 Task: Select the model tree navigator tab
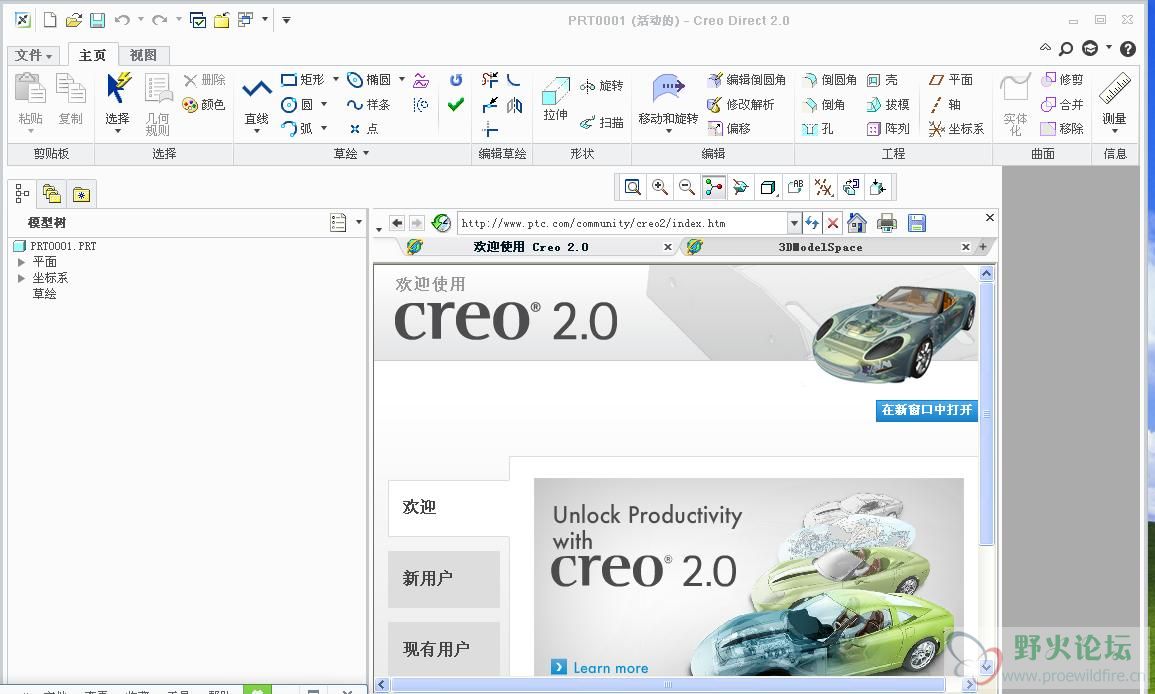coord(22,194)
